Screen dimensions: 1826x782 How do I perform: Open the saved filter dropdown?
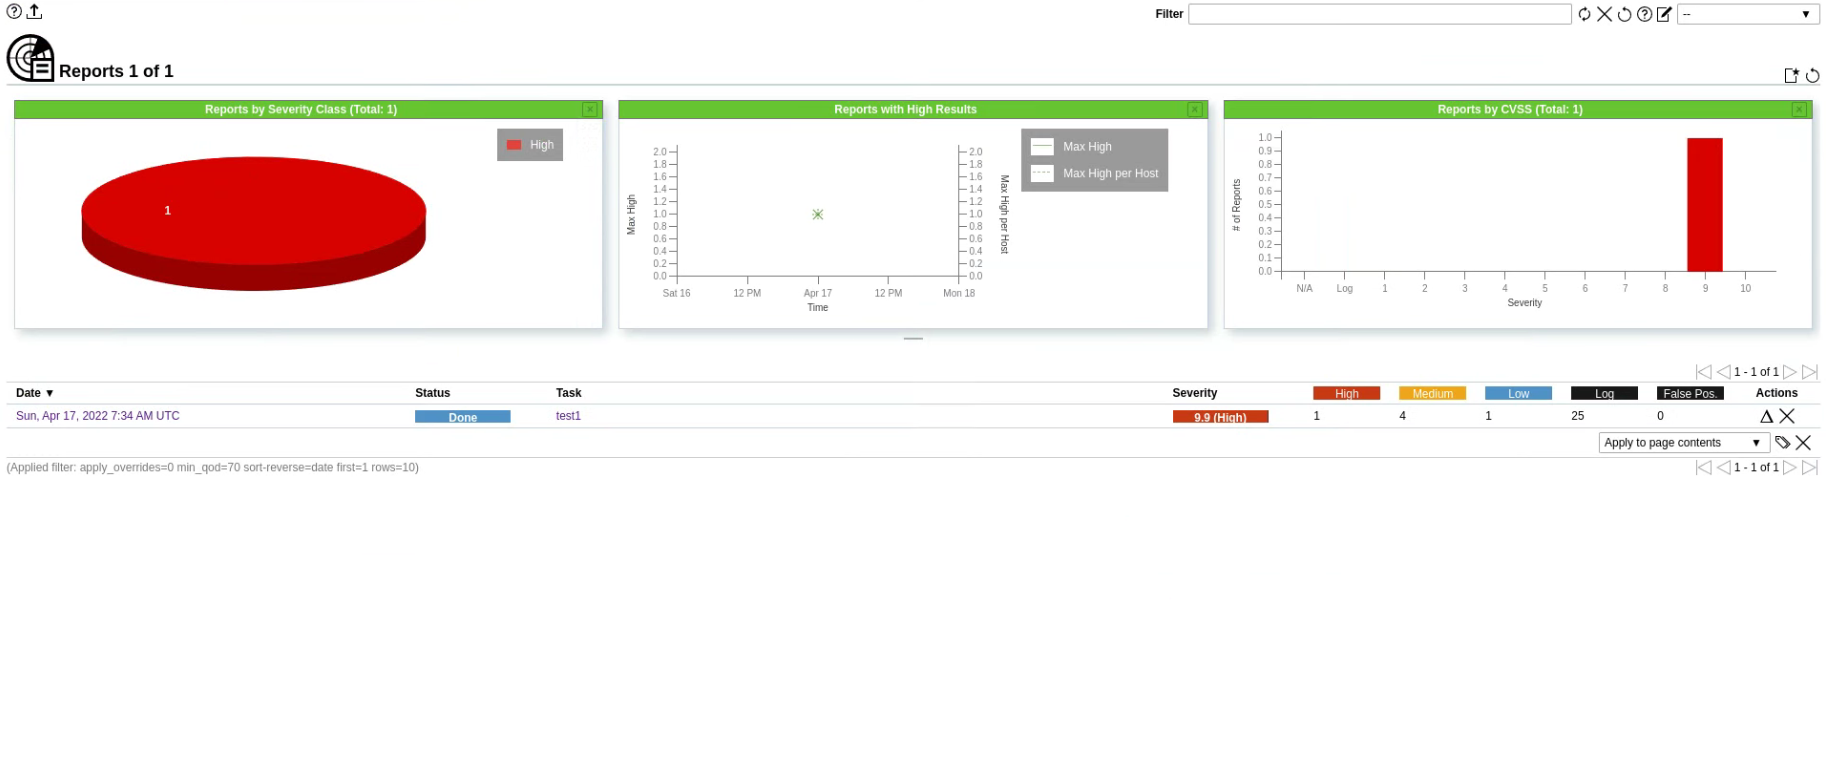point(1748,14)
